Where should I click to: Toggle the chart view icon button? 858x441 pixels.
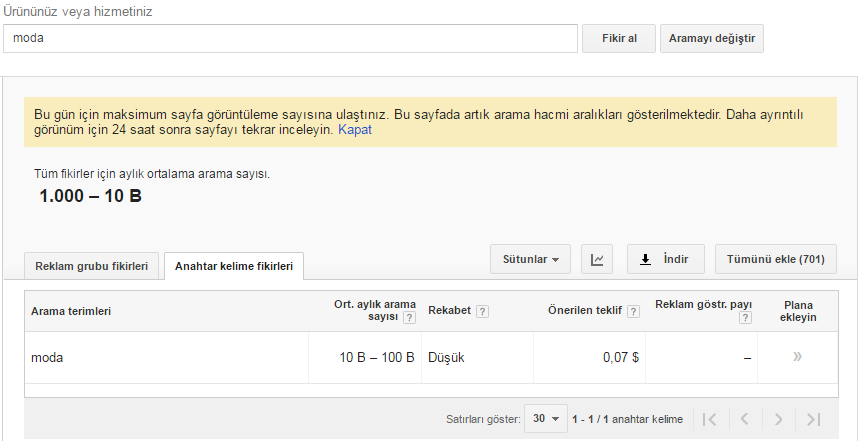[597, 259]
